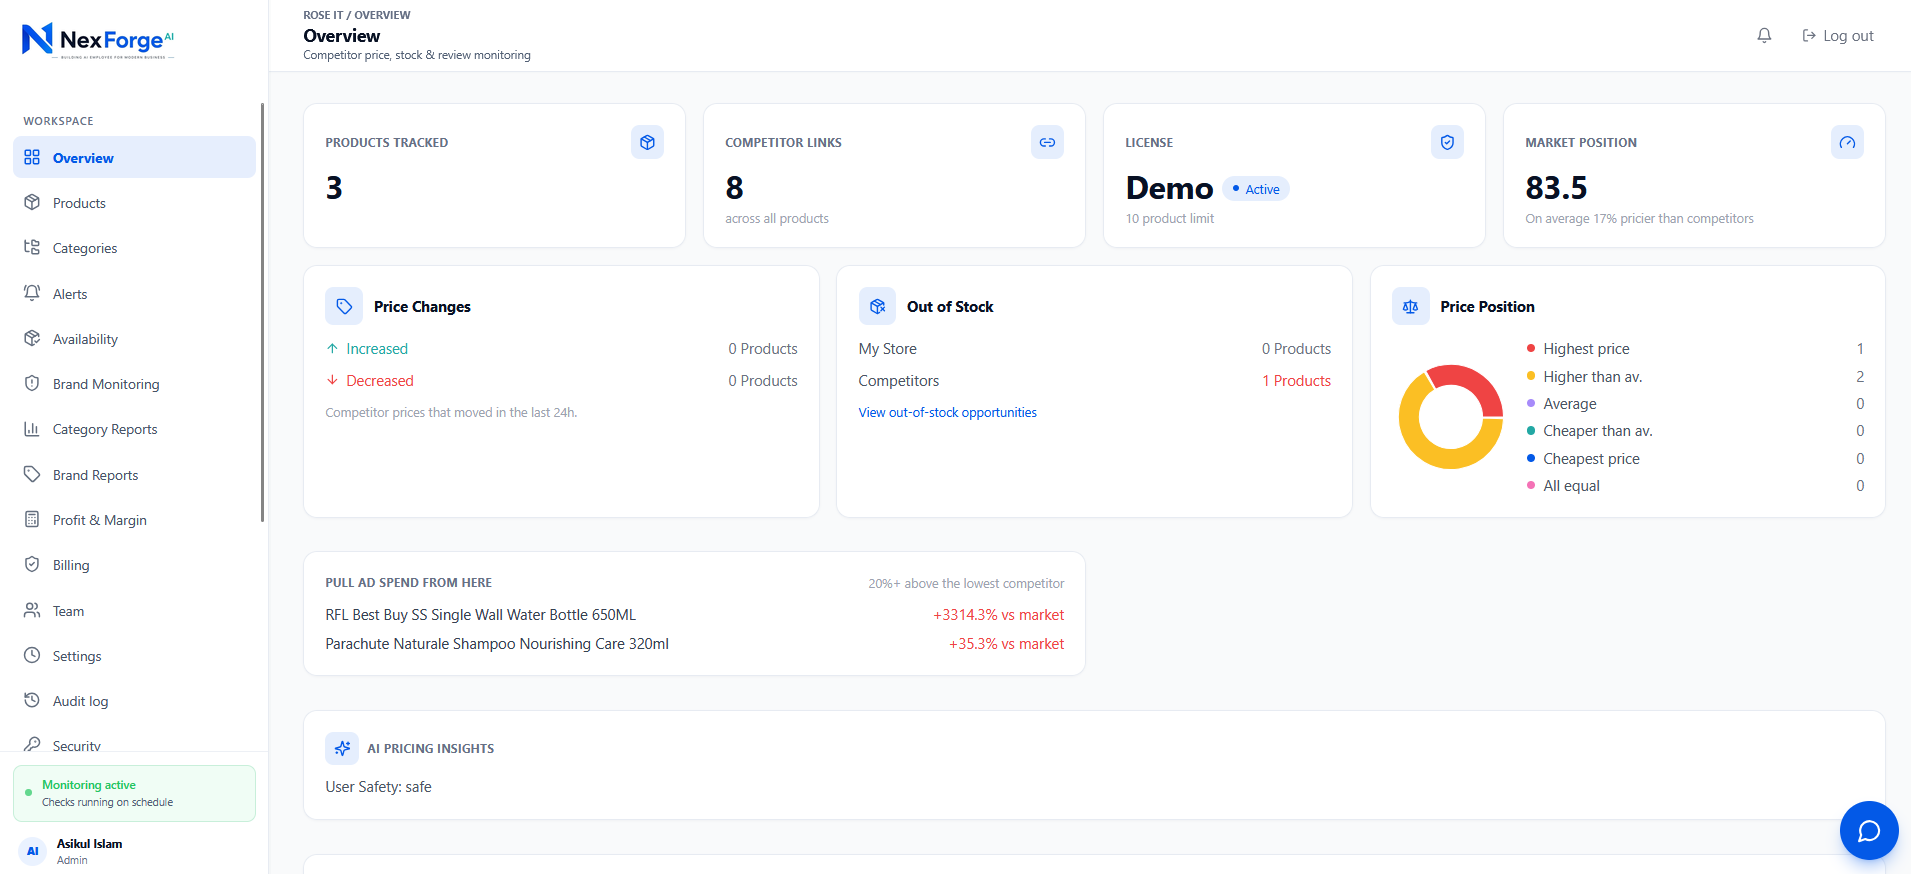This screenshot has height=874, width=1911.
Task: Click the License shield icon
Action: [x=1447, y=142]
